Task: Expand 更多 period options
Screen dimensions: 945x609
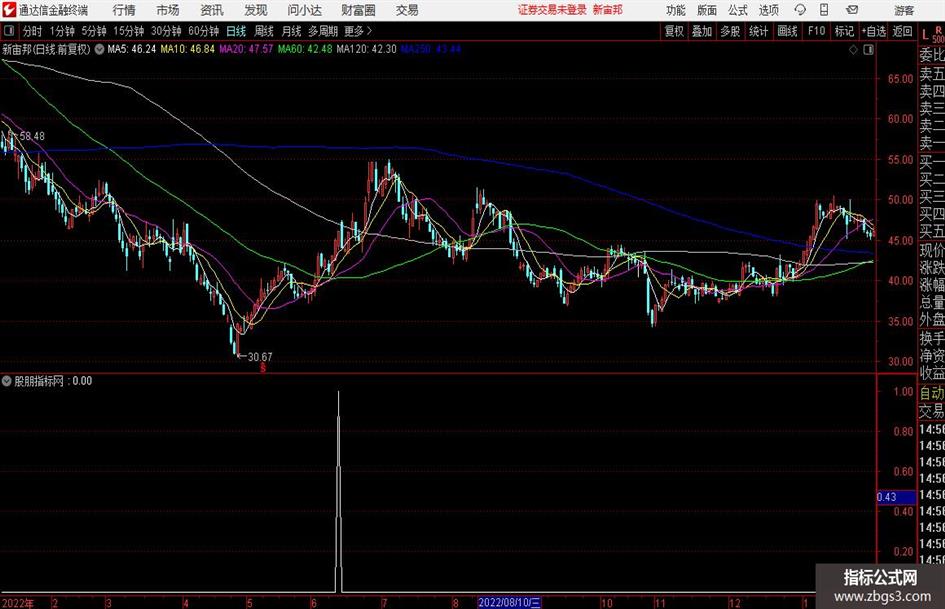Action: point(358,31)
